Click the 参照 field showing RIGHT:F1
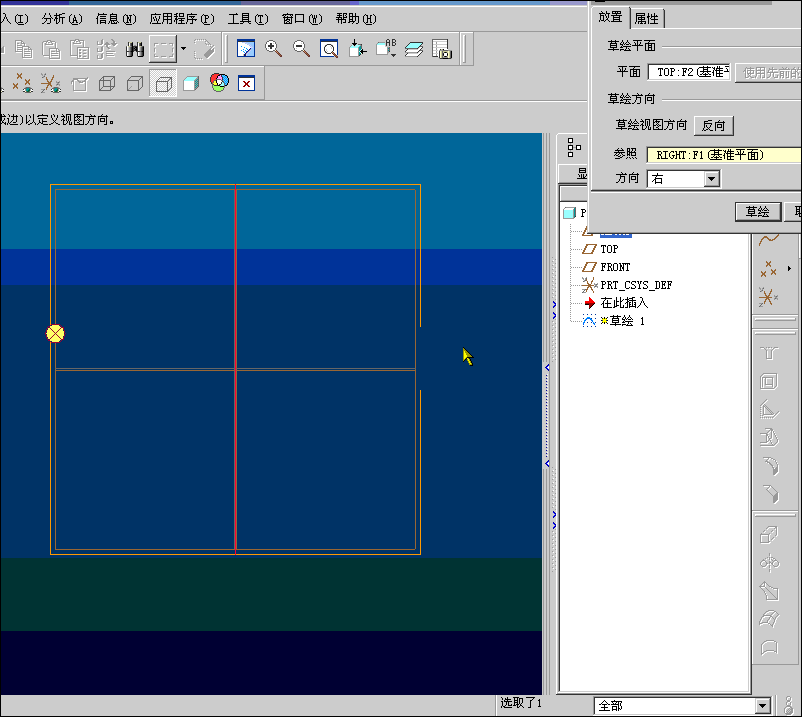Screen dimensions: 802x717 pyautogui.click(x=724, y=155)
